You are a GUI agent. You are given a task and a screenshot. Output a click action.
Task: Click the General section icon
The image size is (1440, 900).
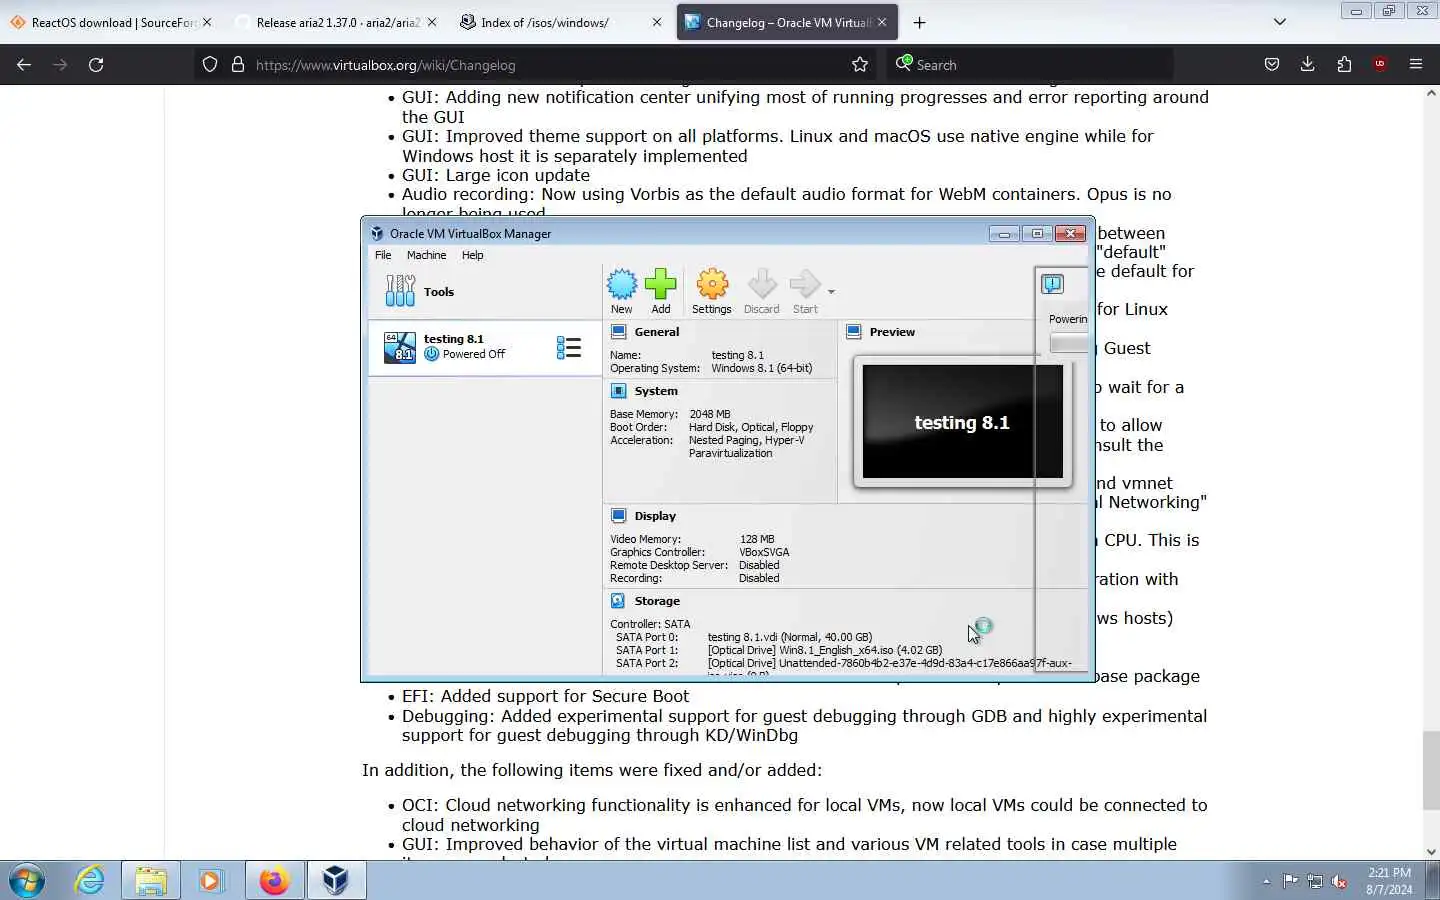click(619, 332)
